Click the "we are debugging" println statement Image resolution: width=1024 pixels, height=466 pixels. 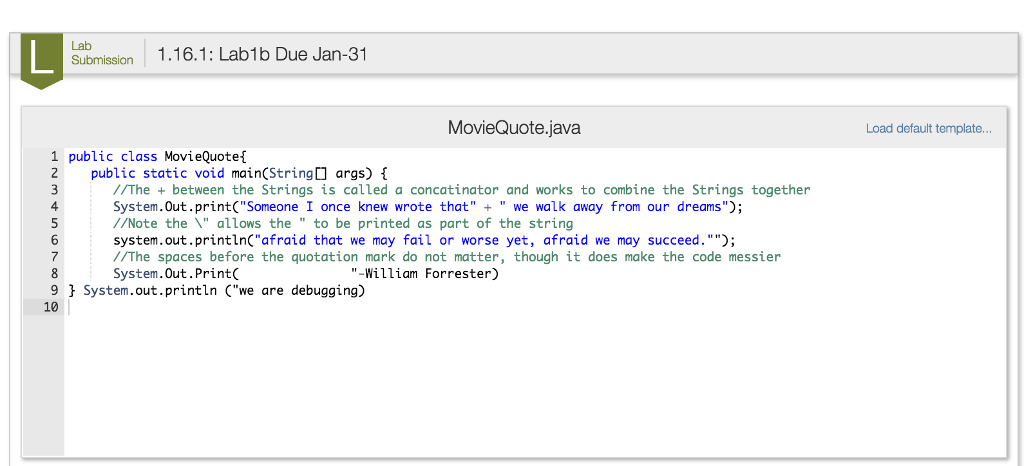224,291
